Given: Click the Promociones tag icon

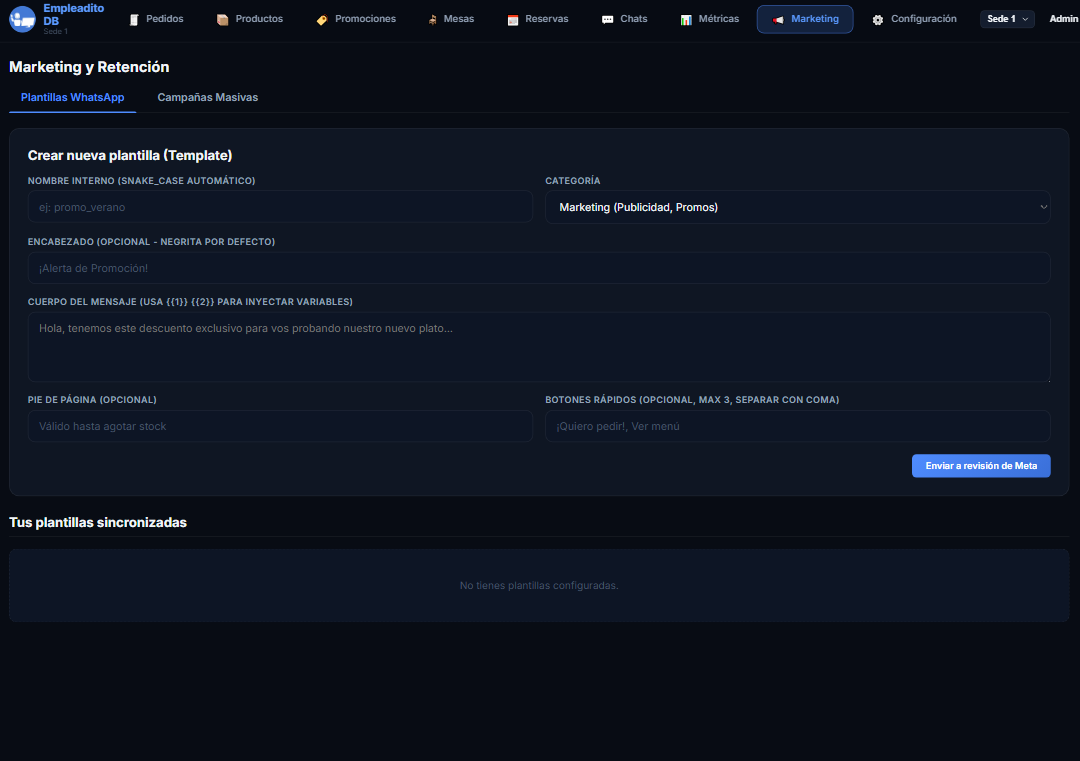Looking at the screenshot, I should (x=322, y=20).
